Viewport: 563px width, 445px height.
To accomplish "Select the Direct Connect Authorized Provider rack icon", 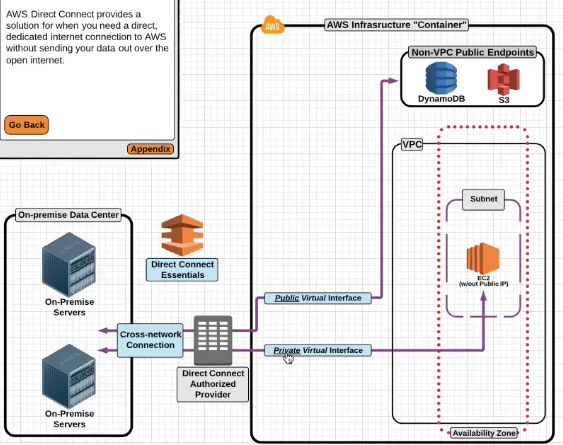I will pos(213,340).
